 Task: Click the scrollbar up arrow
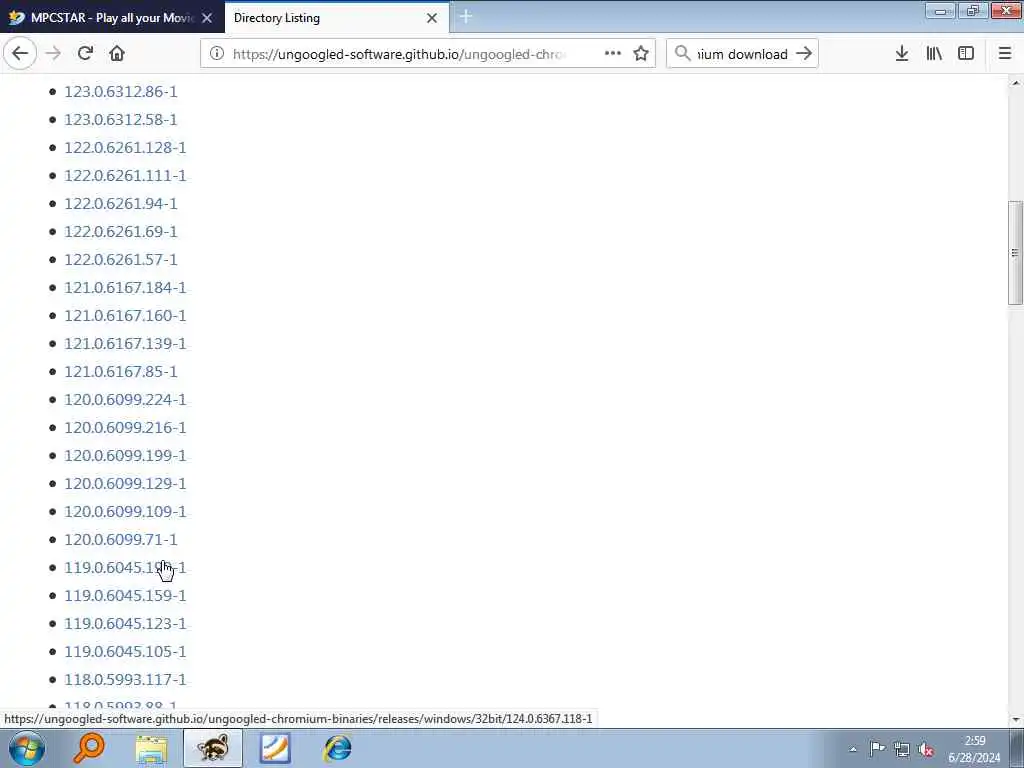[1016, 83]
